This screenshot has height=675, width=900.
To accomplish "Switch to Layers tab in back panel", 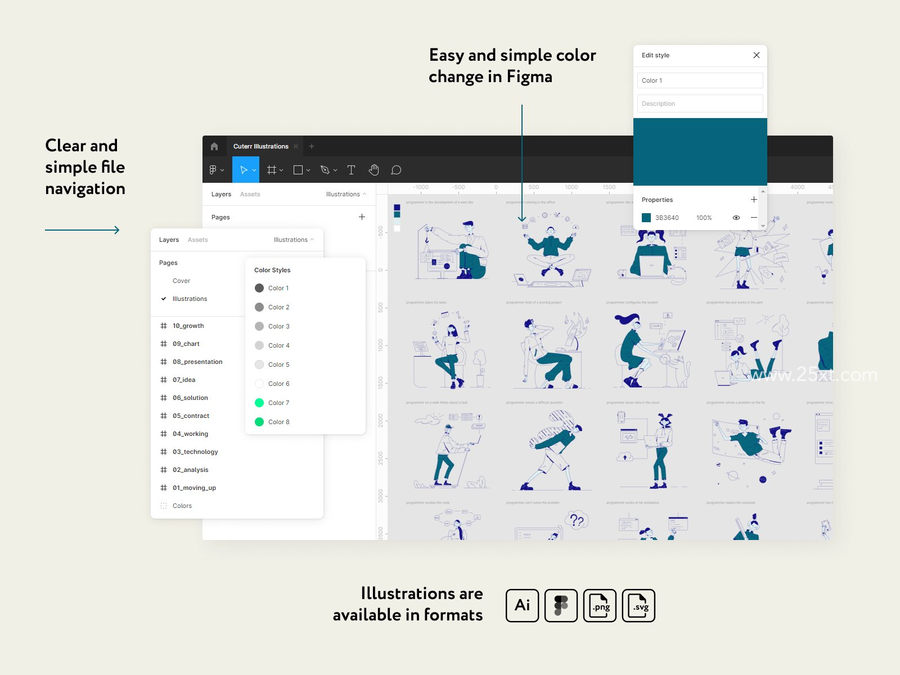I will point(221,194).
